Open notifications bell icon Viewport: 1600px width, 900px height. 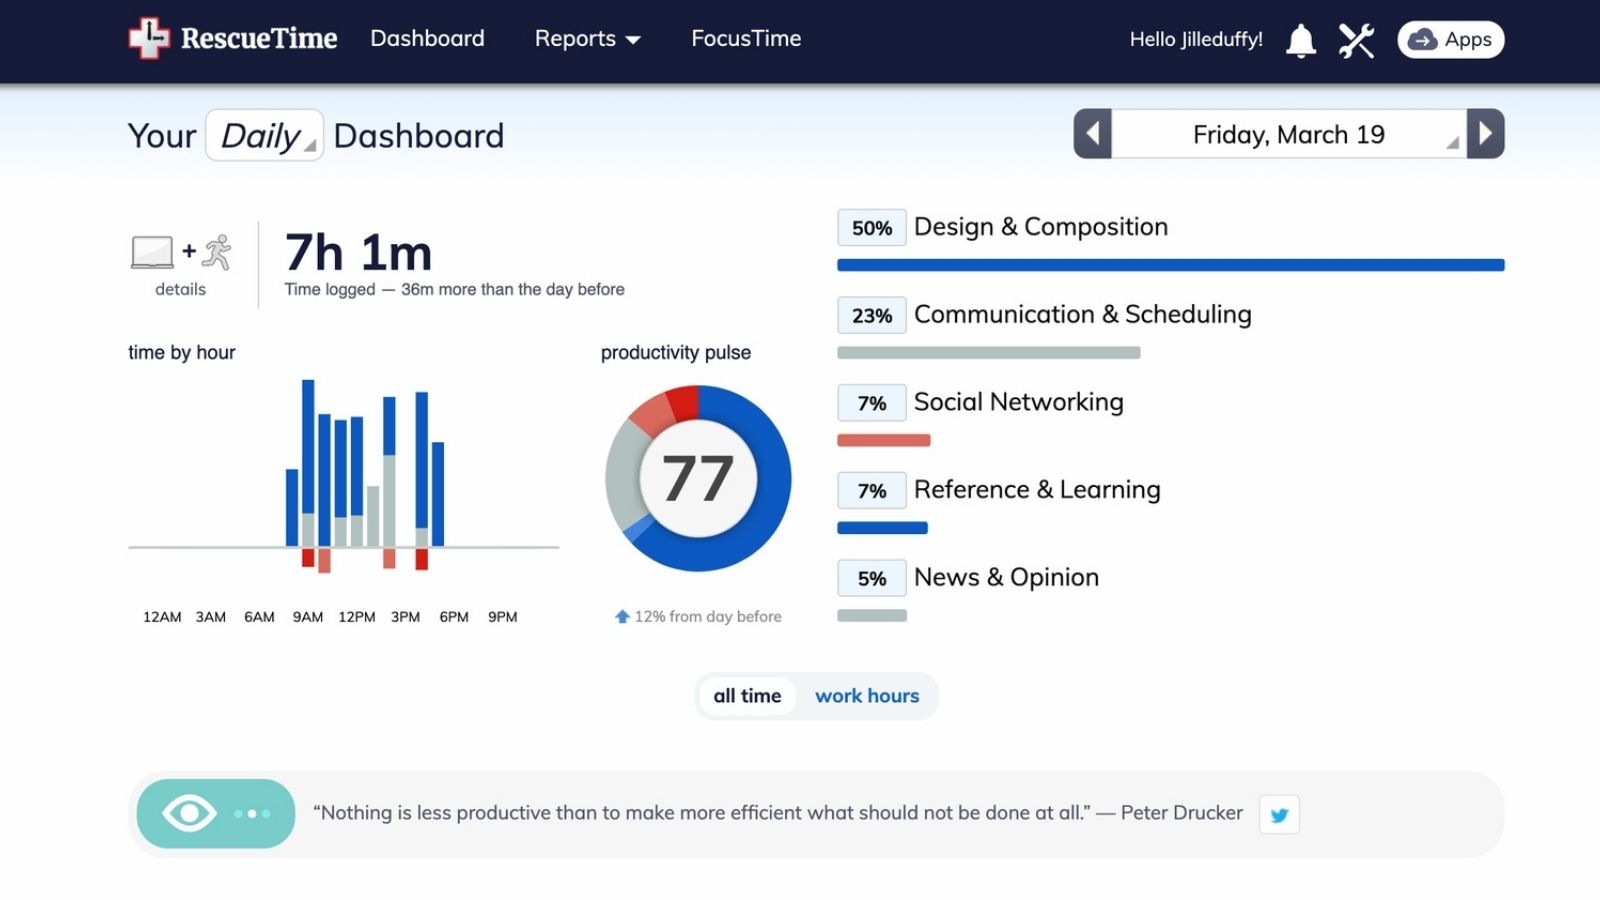coord(1300,40)
